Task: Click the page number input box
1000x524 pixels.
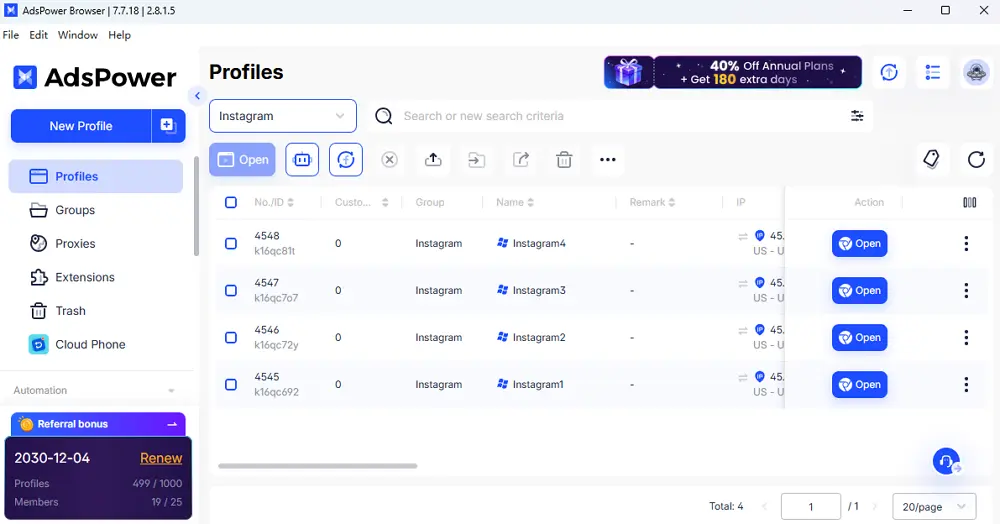Action: 811,507
